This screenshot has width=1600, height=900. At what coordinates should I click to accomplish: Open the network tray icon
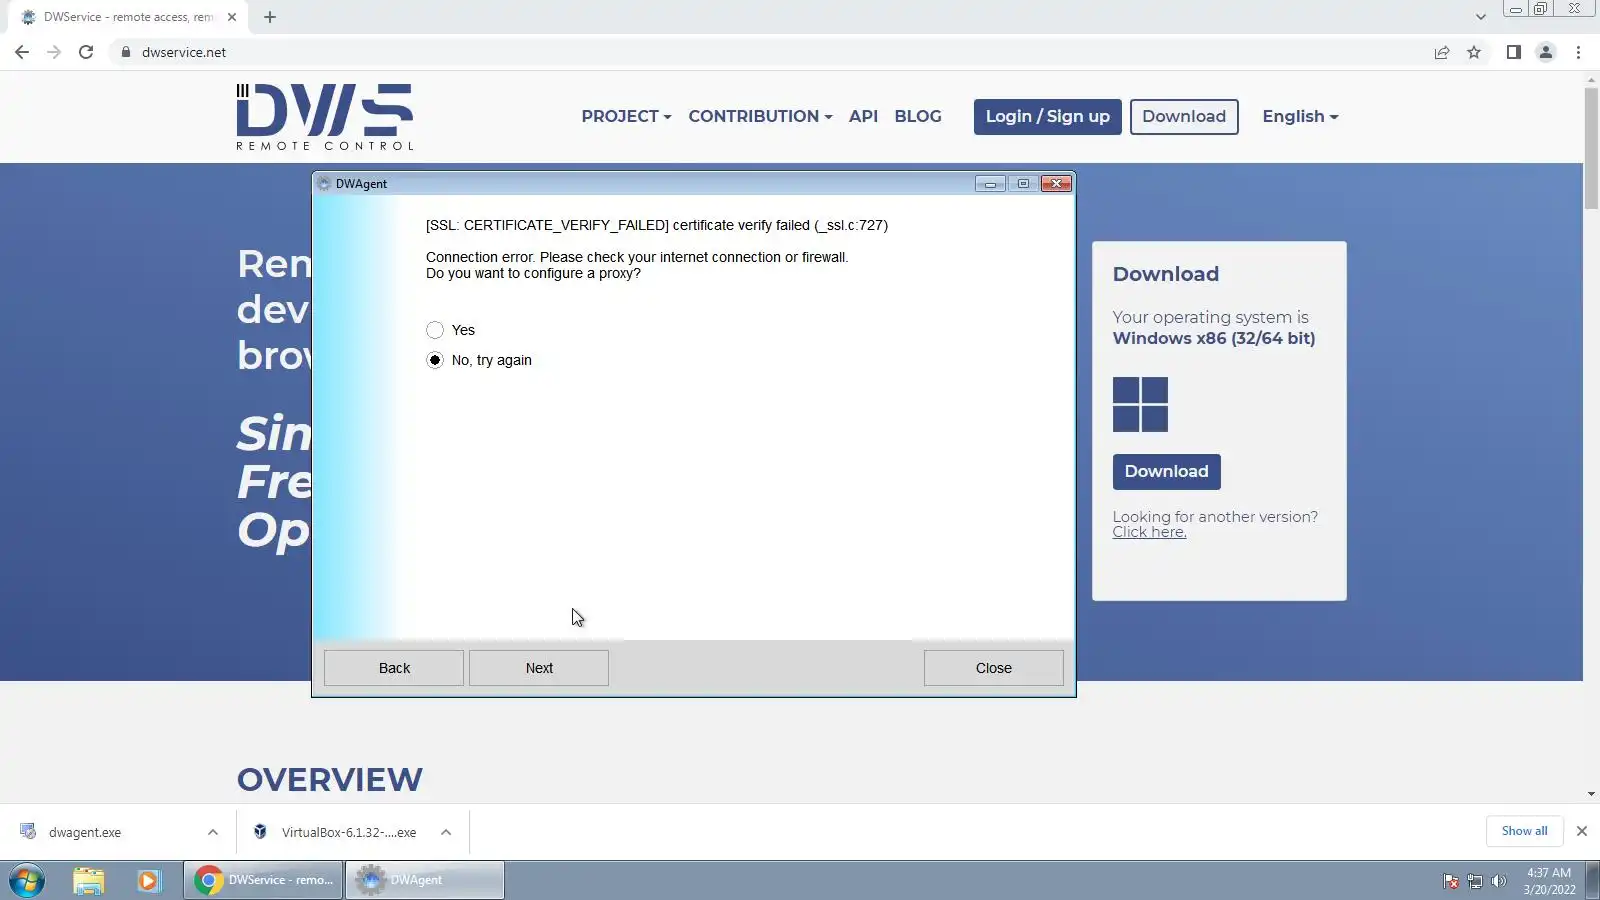pyautogui.click(x=1475, y=881)
